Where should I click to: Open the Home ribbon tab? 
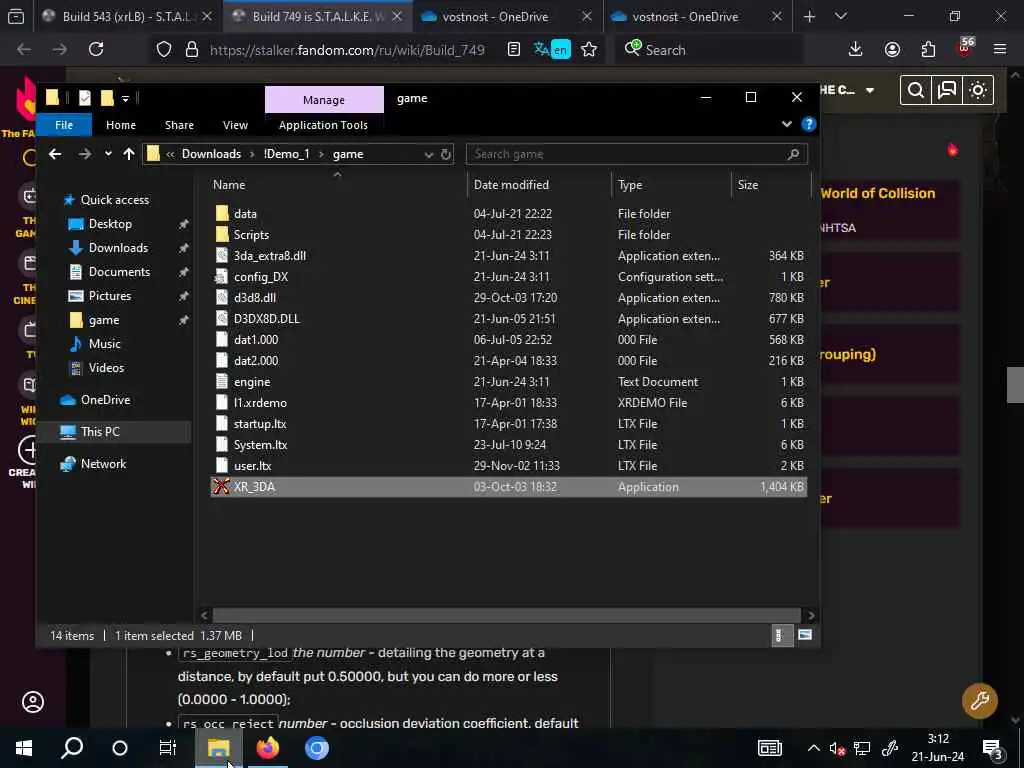[x=121, y=125]
